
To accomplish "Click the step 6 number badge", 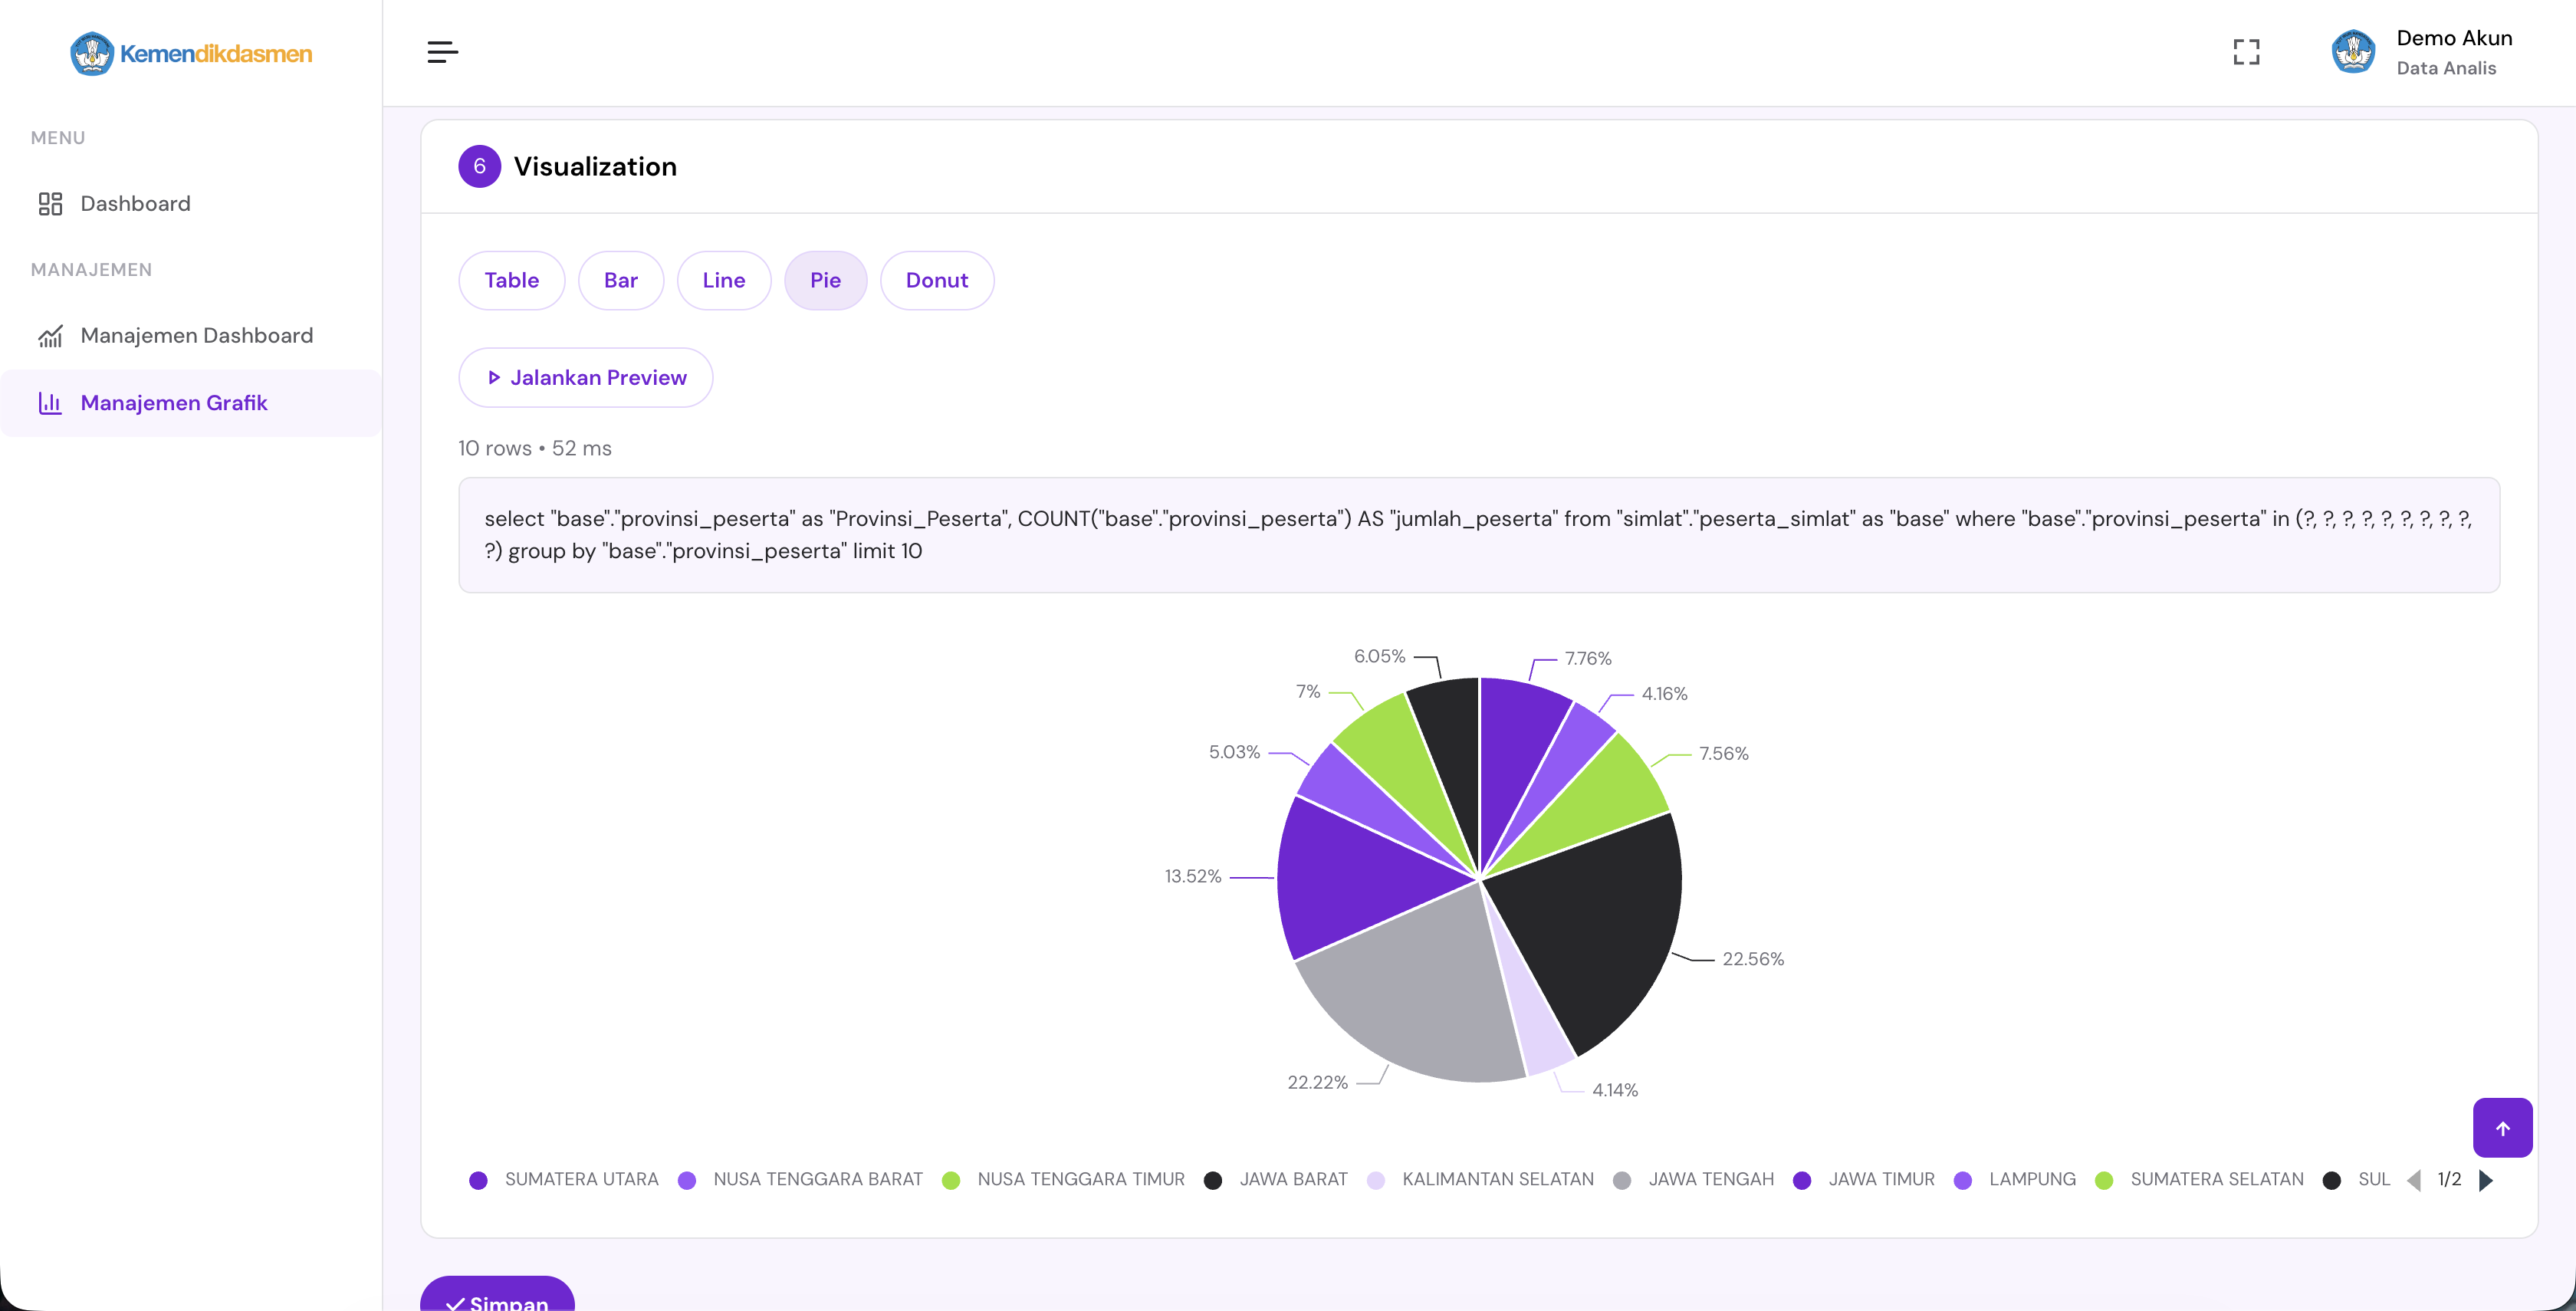I will pyautogui.click(x=479, y=167).
